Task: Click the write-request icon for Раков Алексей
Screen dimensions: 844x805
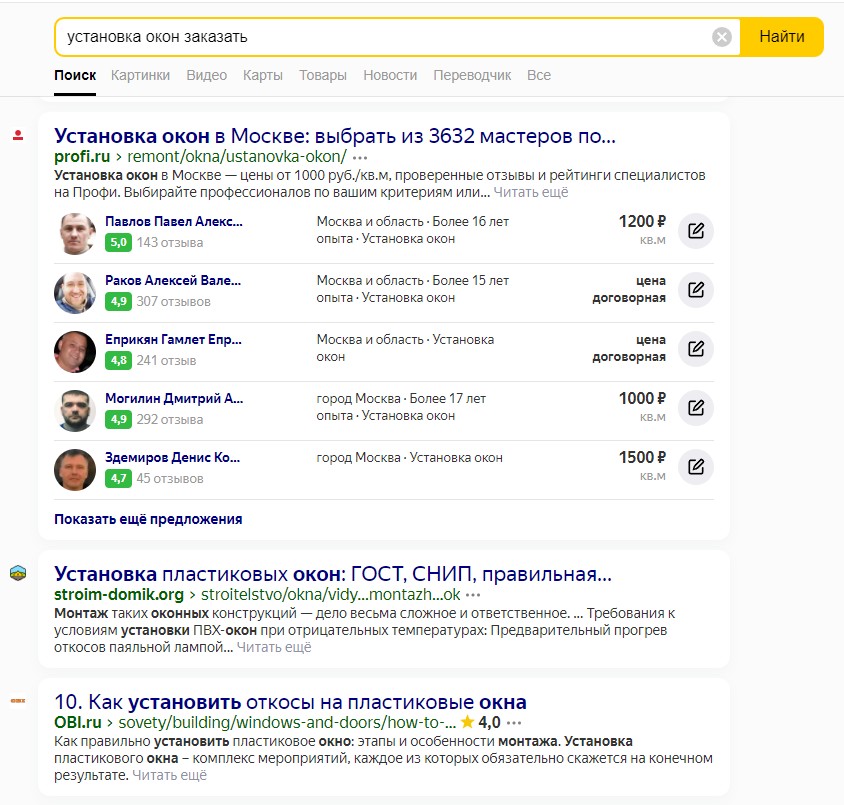Action: click(695, 290)
